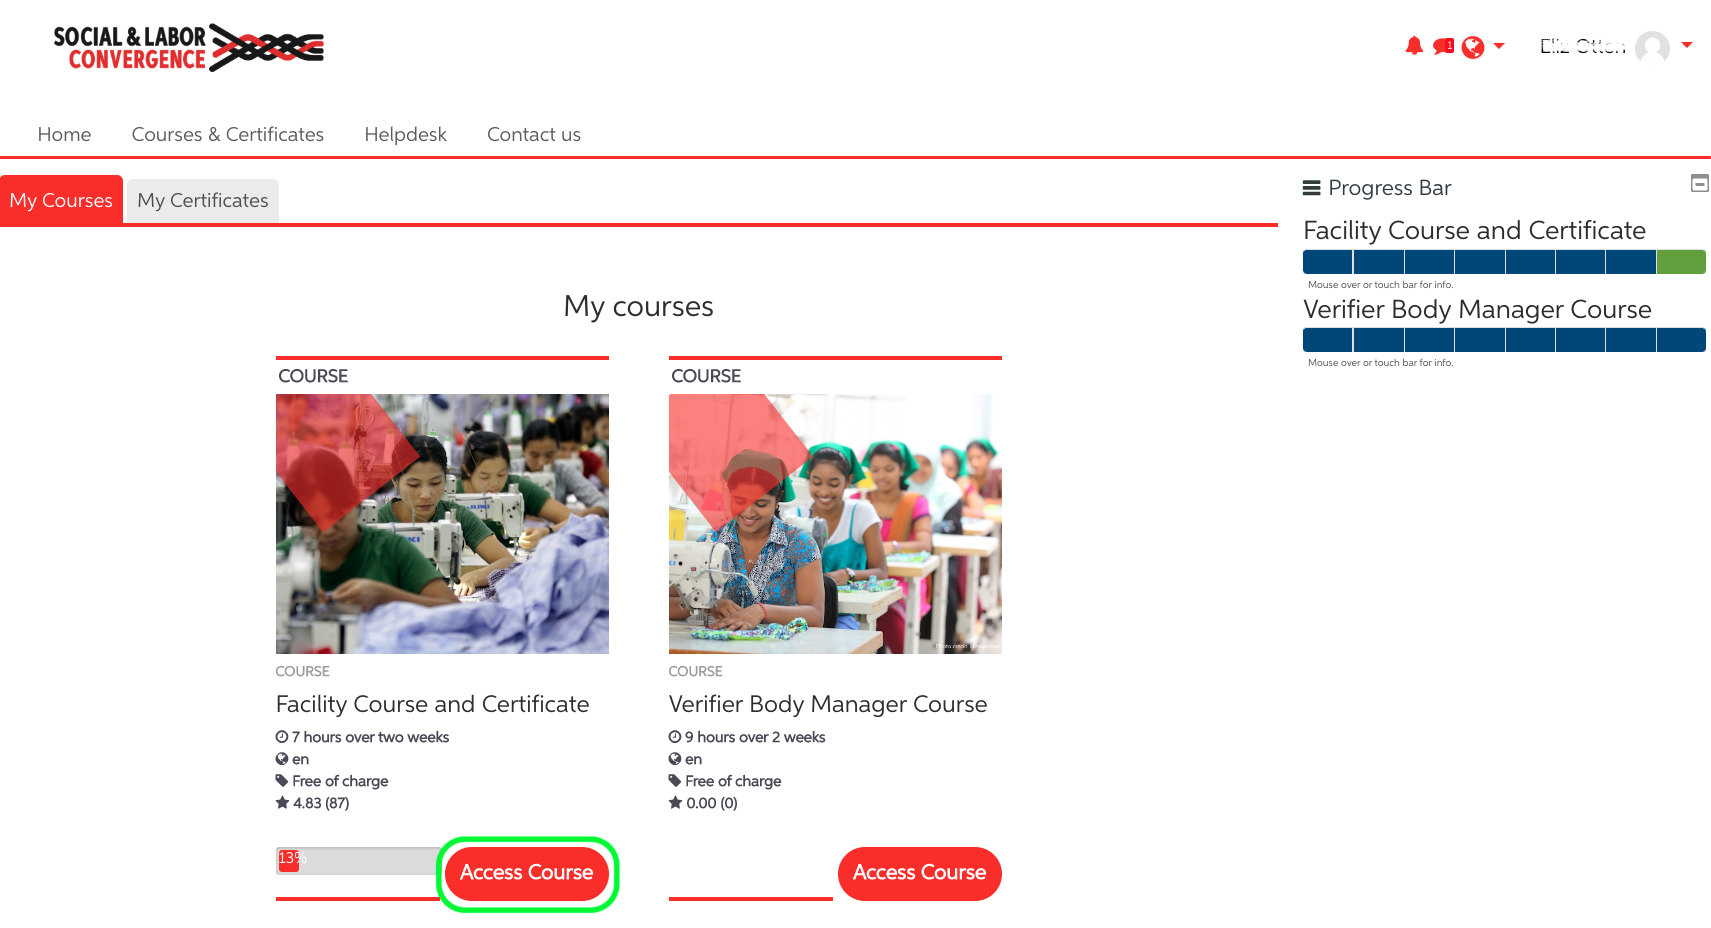Collapse the Progress Bar block
Viewport: 1711px width, 928px height.
click(1699, 183)
